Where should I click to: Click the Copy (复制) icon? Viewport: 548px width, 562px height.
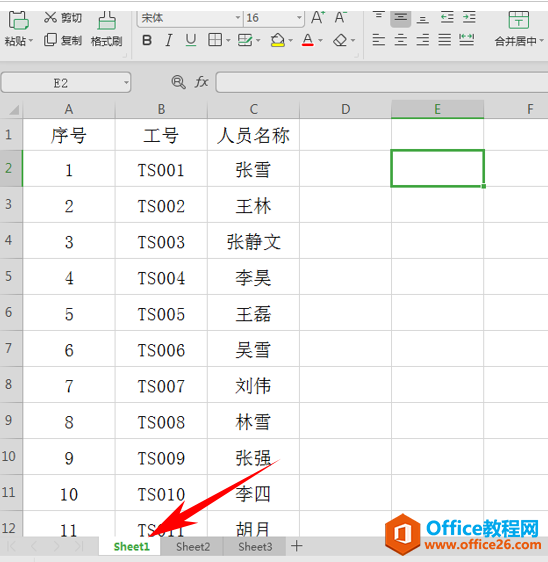pyautogui.click(x=50, y=40)
